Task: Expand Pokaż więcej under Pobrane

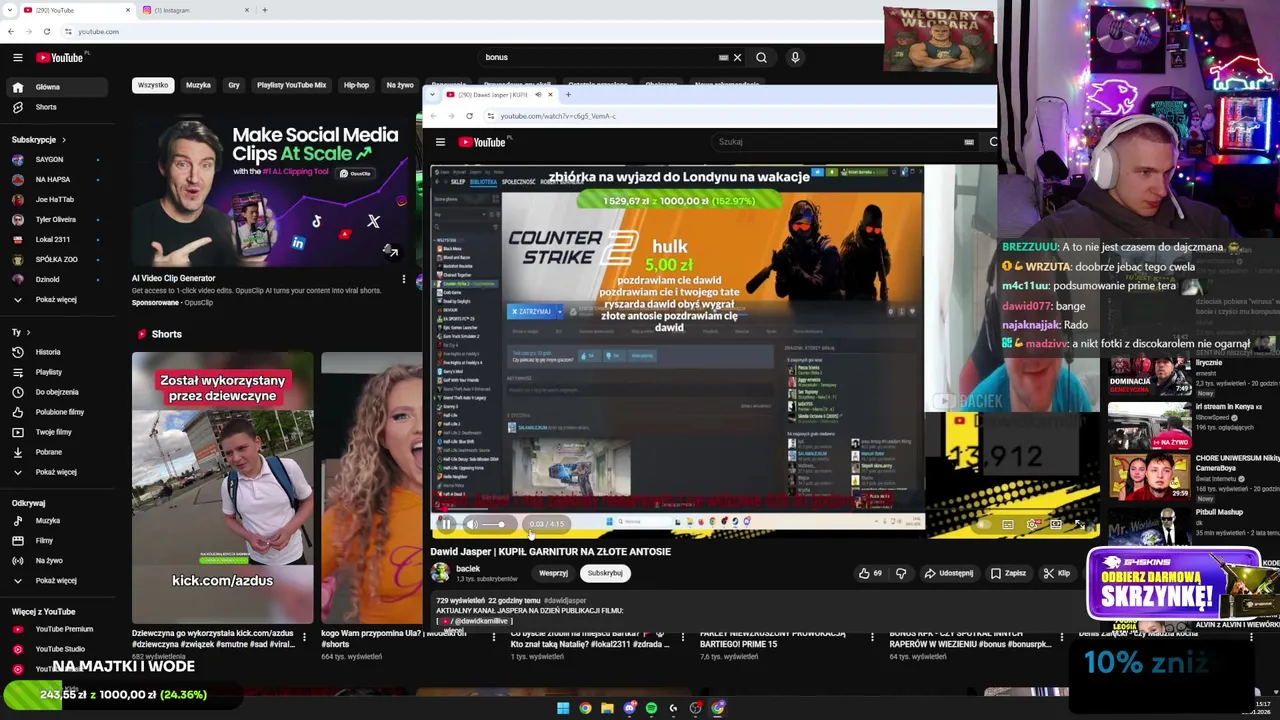Action: point(55,472)
